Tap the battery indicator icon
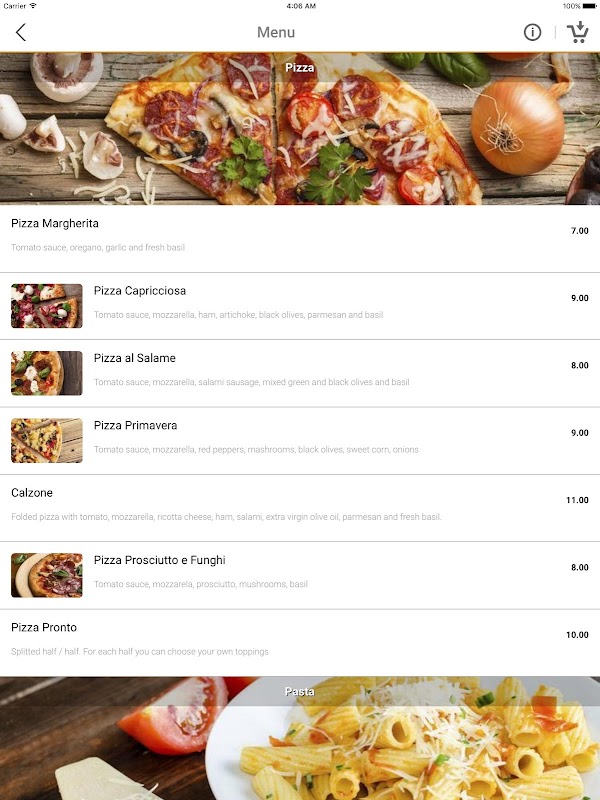This screenshot has width=600, height=800. pyautogui.click(x=589, y=6)
